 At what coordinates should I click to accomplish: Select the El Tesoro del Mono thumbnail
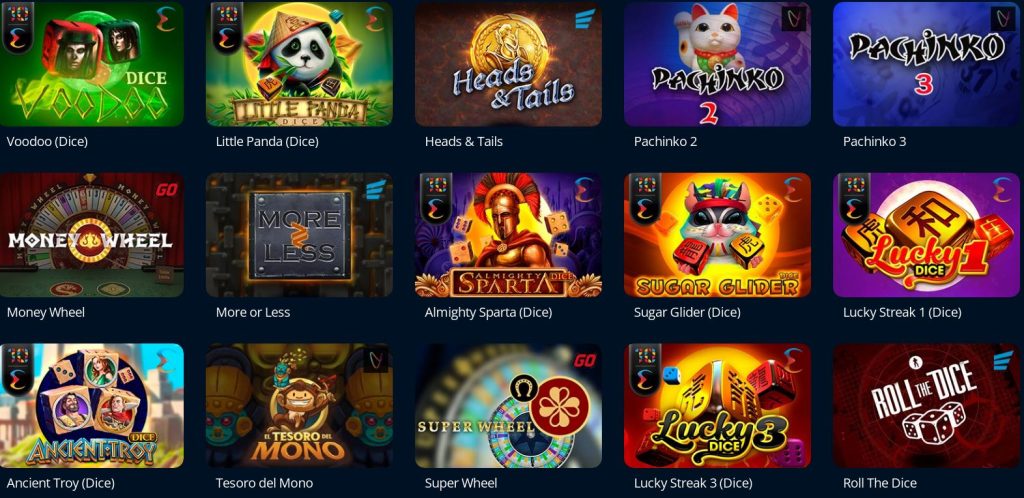(x=299, y=406)
